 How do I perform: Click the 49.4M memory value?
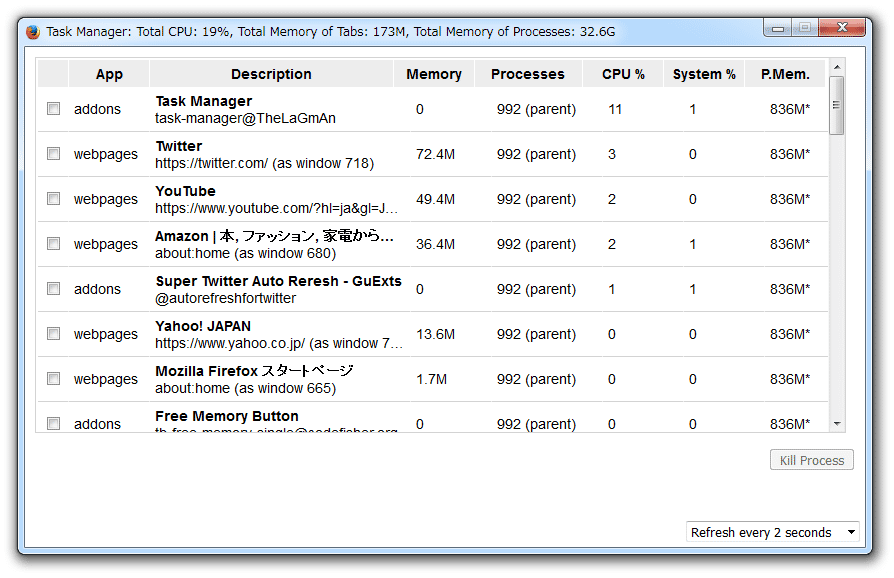(x=436, y=199)
